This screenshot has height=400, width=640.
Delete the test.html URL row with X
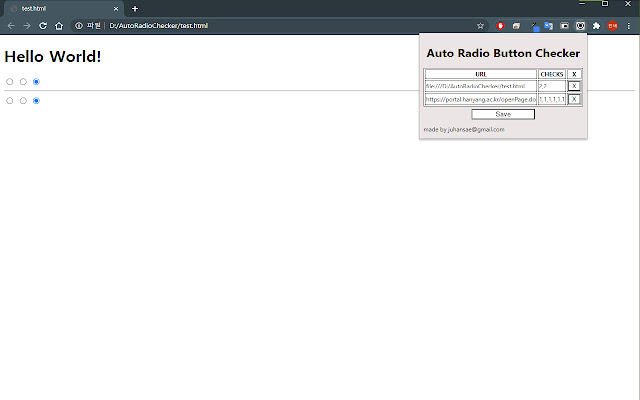click(x=574, y=86)
